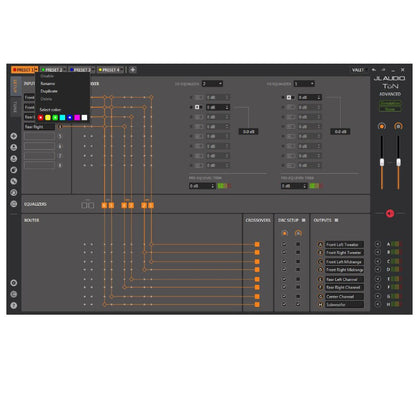Switch to the PRESET 2 tab

[54, 70]
